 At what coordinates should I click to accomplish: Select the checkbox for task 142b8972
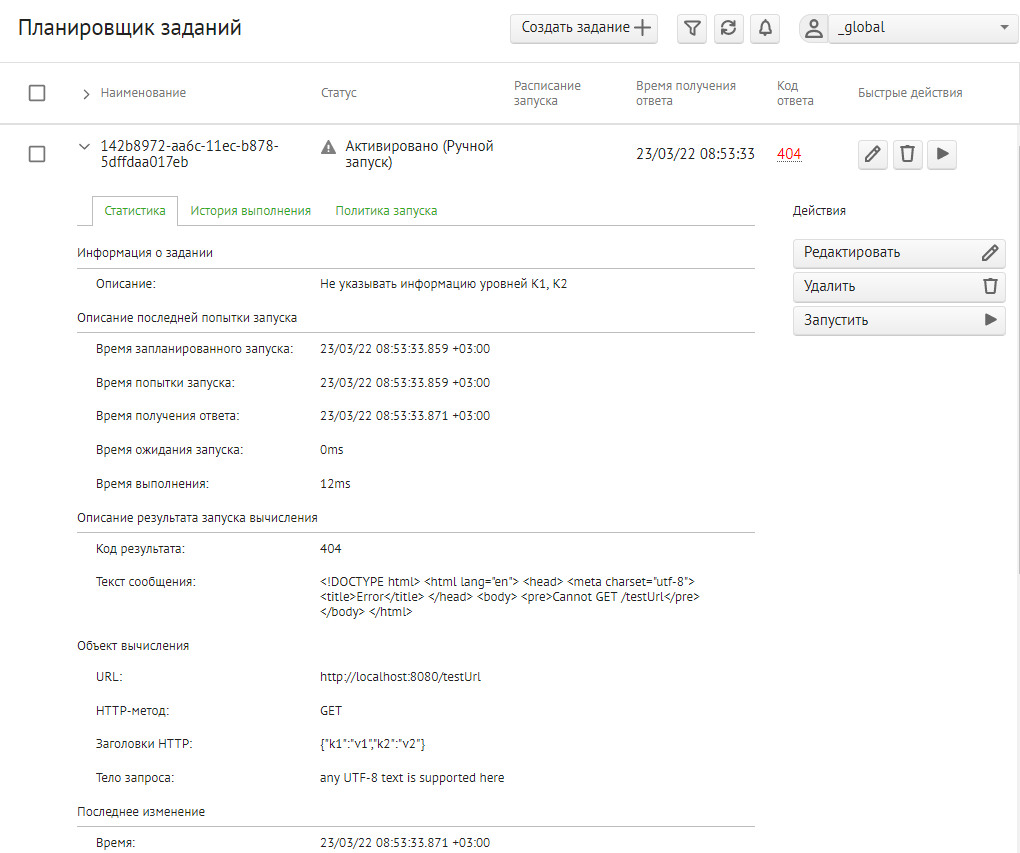pos(37,154)
